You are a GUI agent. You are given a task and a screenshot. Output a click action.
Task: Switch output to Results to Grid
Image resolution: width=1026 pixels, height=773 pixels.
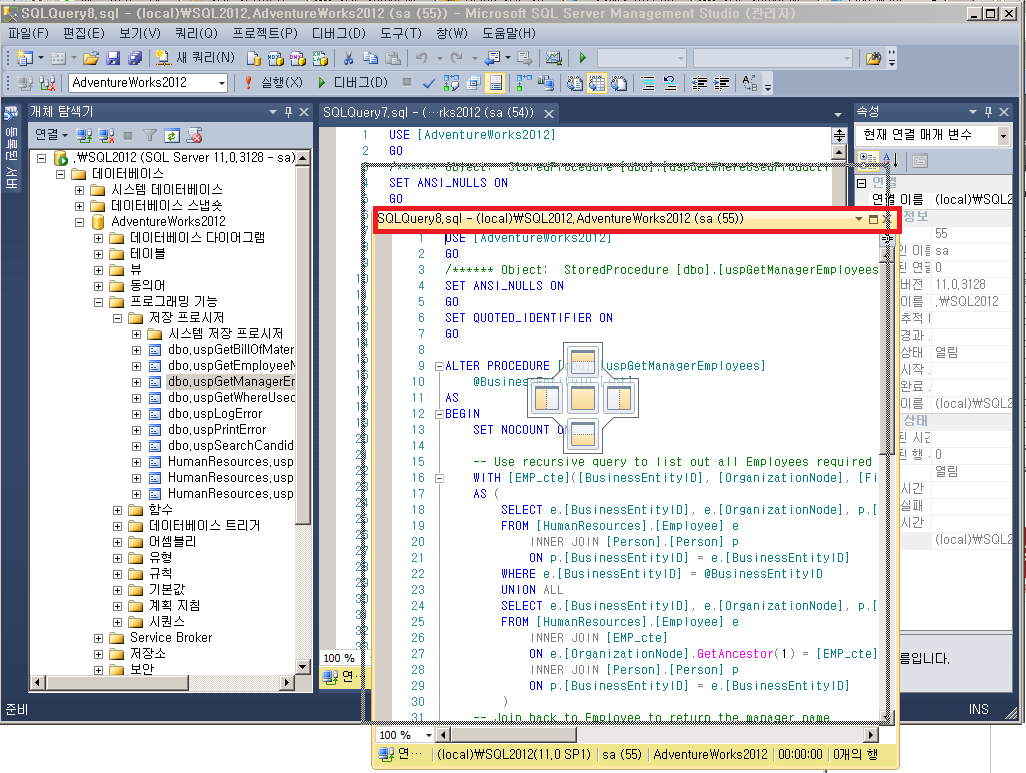pos(597,82)
